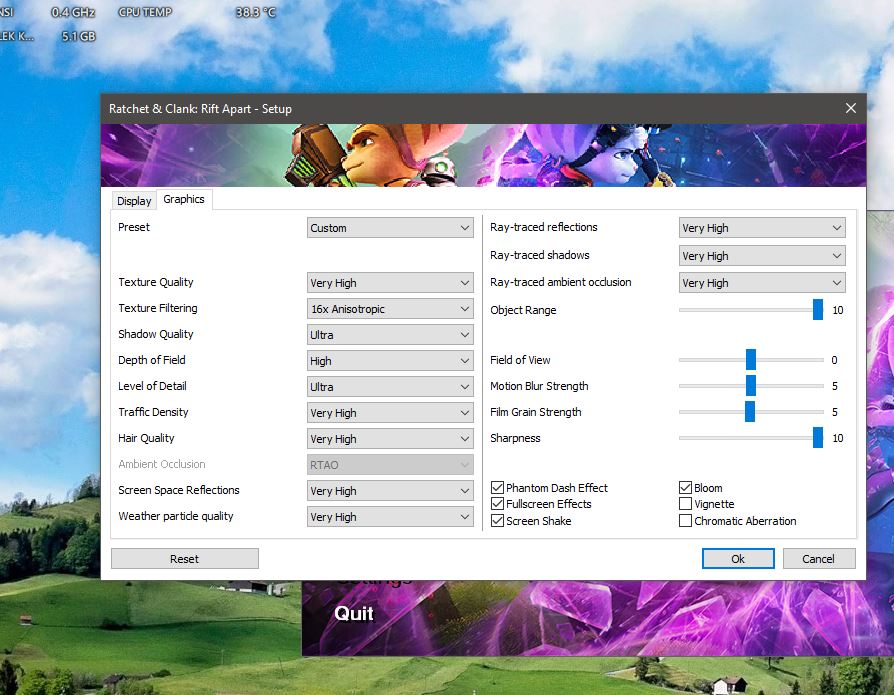Screen dimensions: 894x695
Task: Click the Ray-traced shadows label
Action: click(539, 255)
